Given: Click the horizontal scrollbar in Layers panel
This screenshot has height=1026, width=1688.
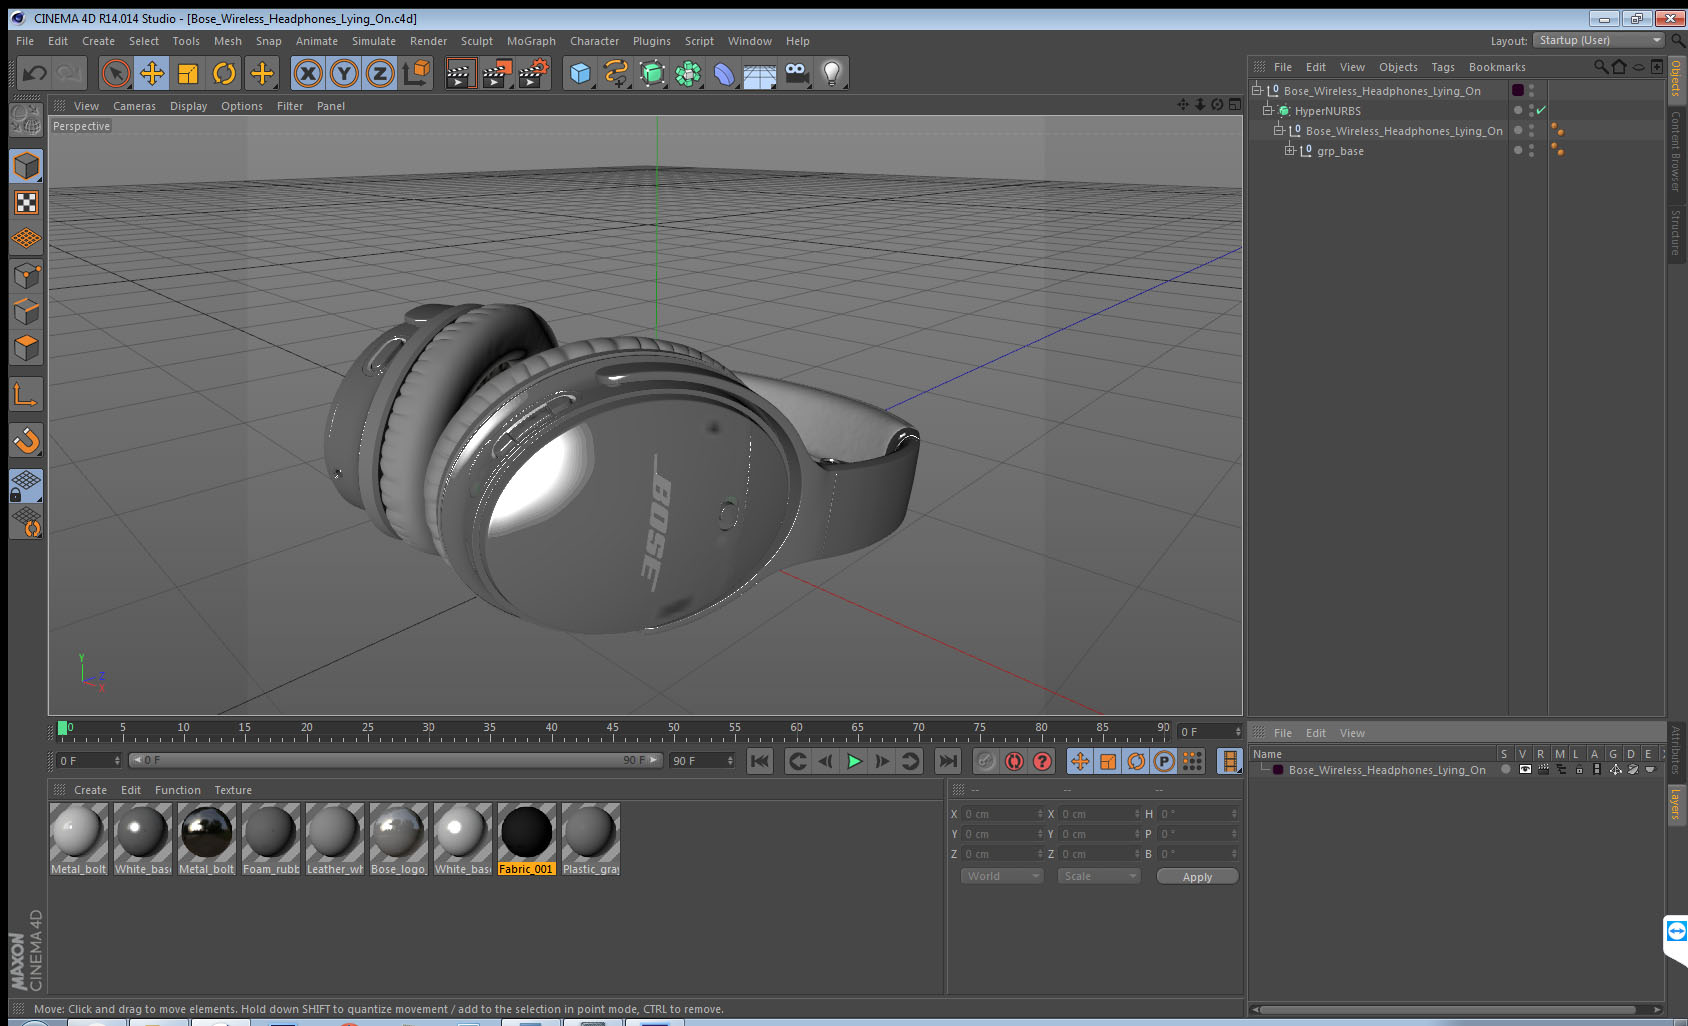Looking at the screenshot, I should [1448, 1009].
